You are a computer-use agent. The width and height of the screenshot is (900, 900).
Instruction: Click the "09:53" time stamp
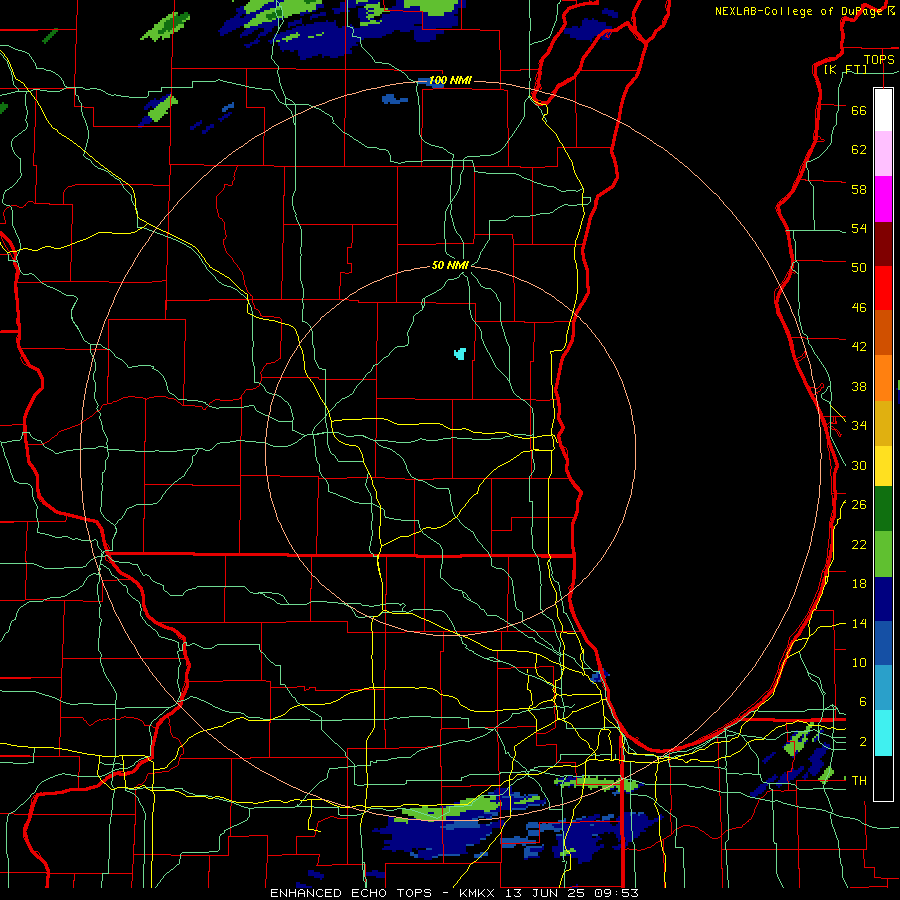[x=615, y=893]
